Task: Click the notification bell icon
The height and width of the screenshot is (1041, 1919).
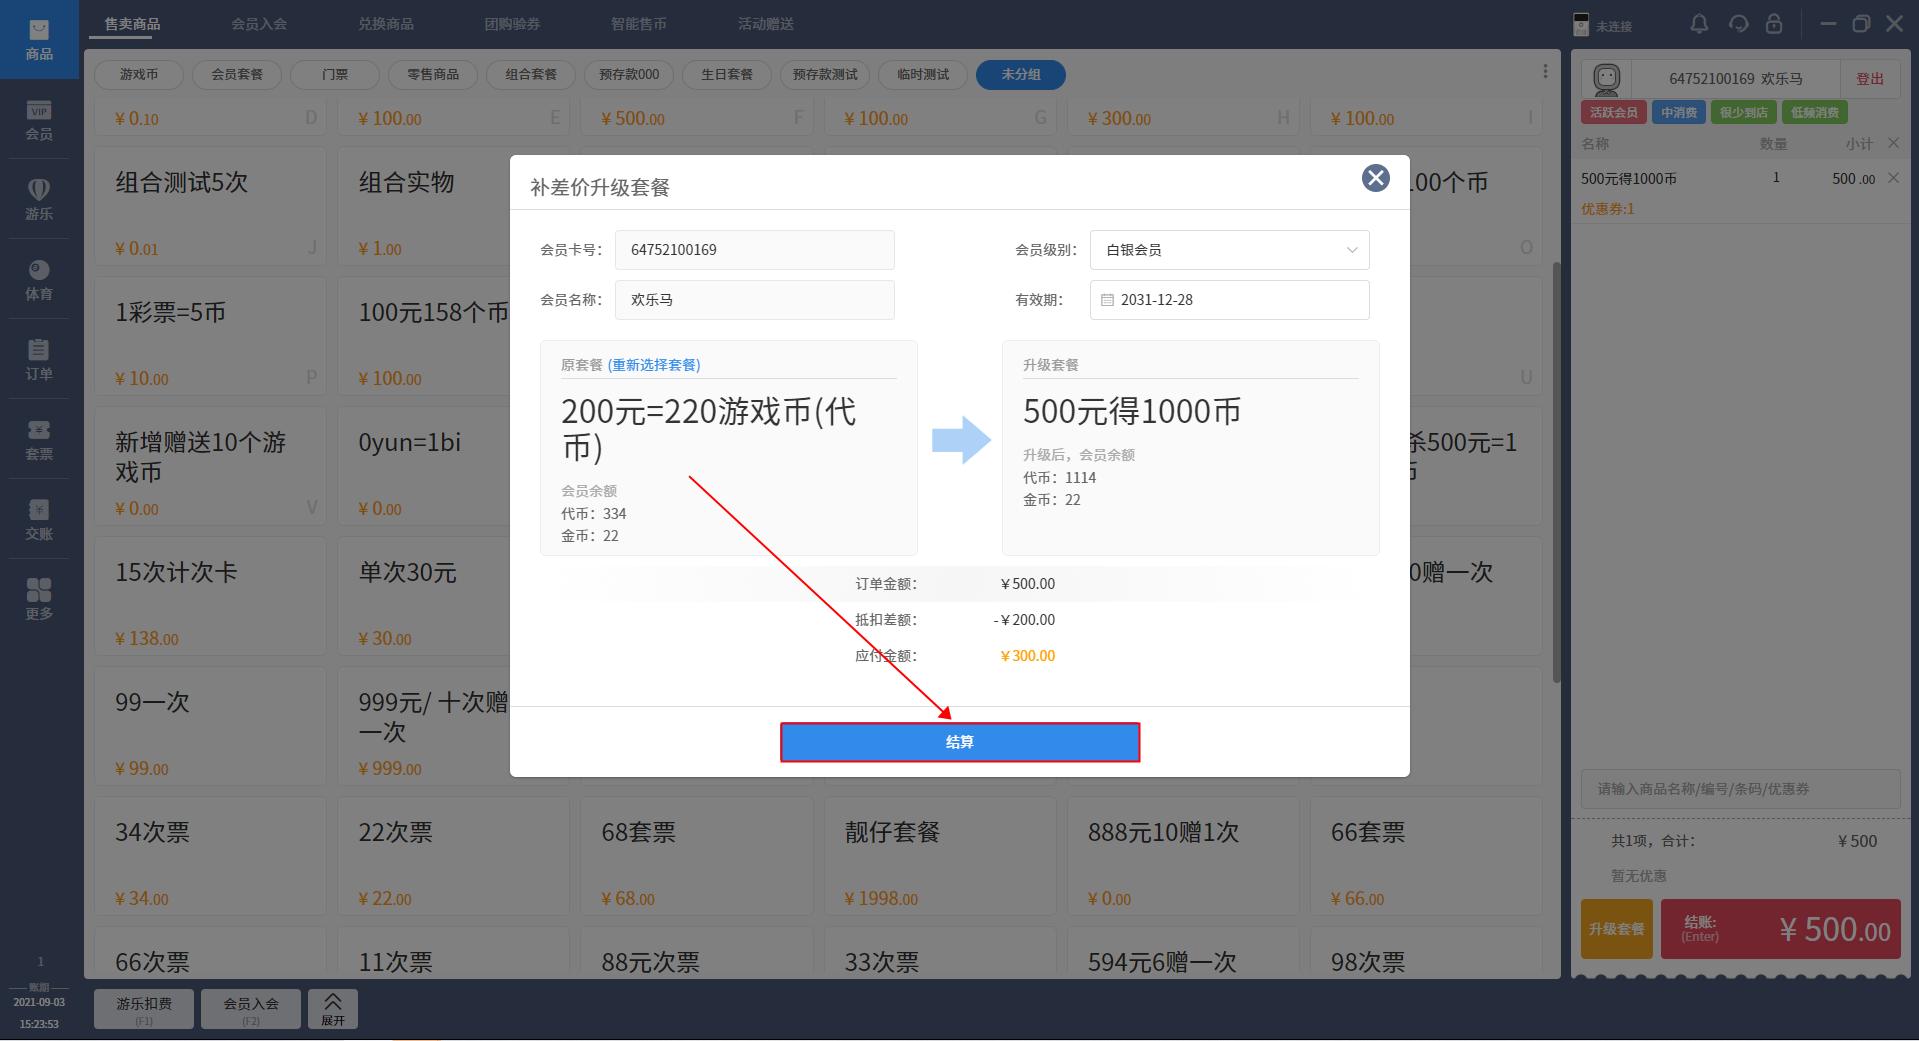Action: point(1699,24)
